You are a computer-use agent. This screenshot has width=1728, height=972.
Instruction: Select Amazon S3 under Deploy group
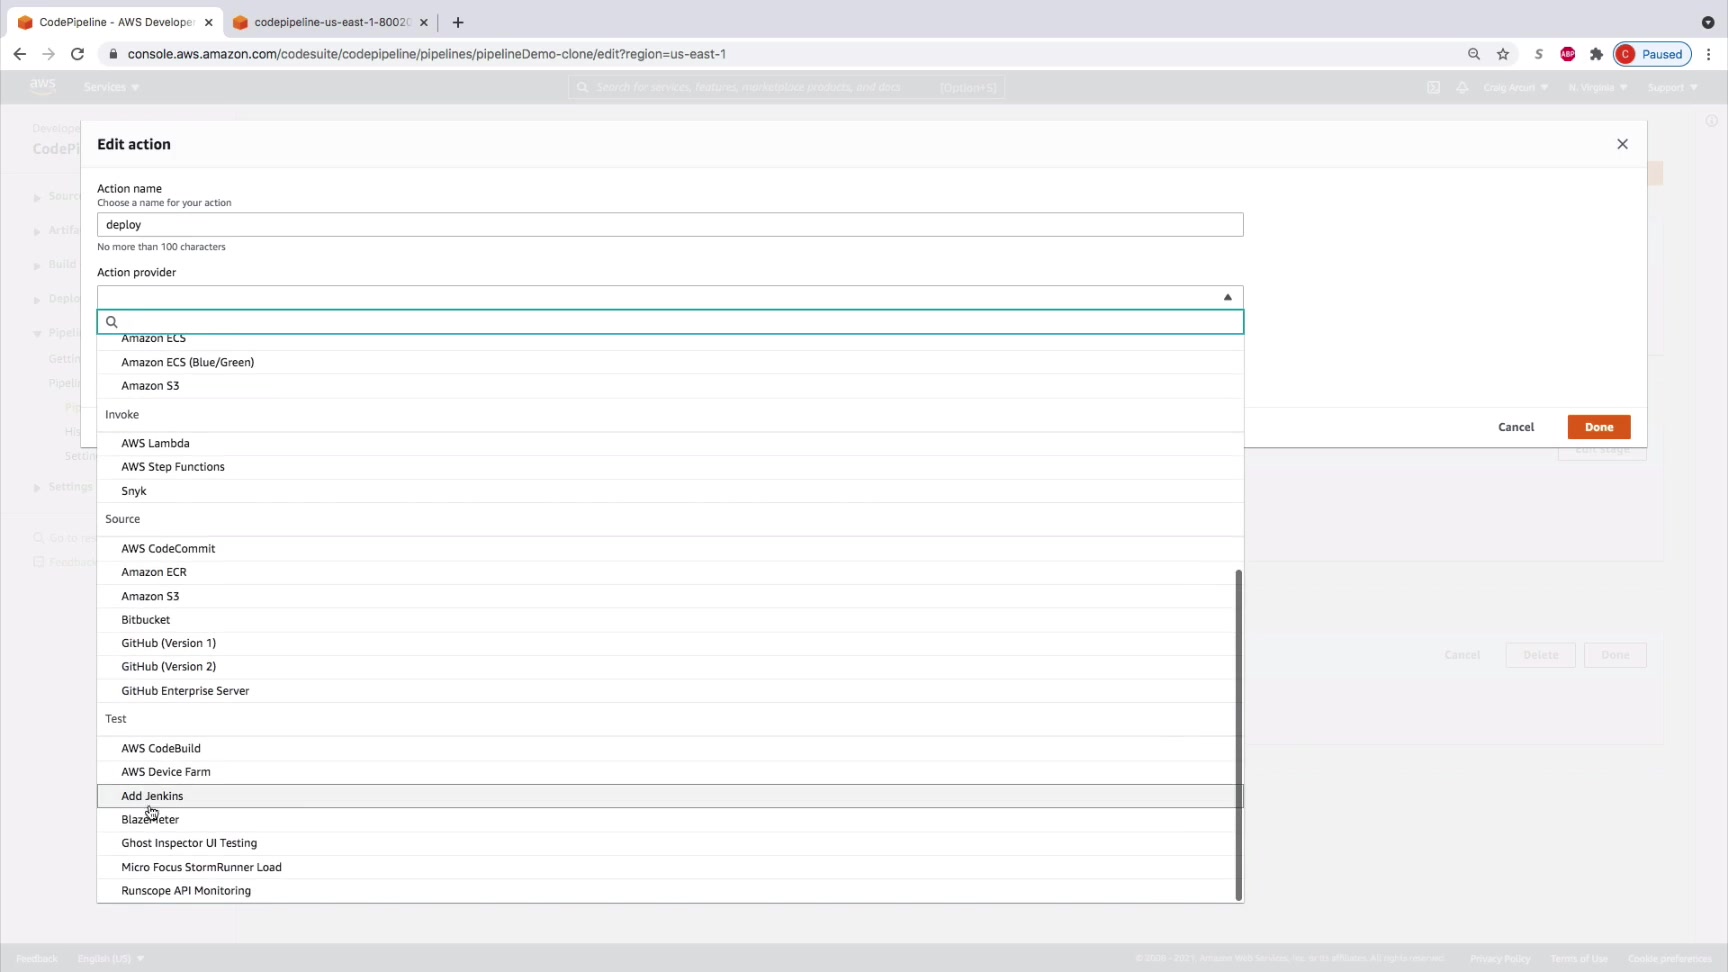(670, 386)
